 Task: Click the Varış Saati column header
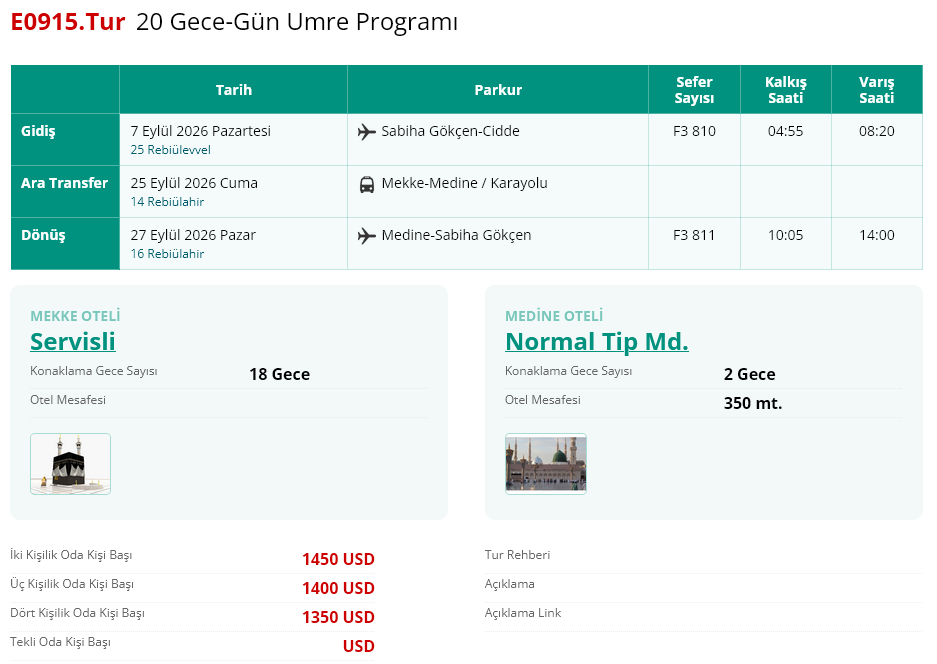877,90
